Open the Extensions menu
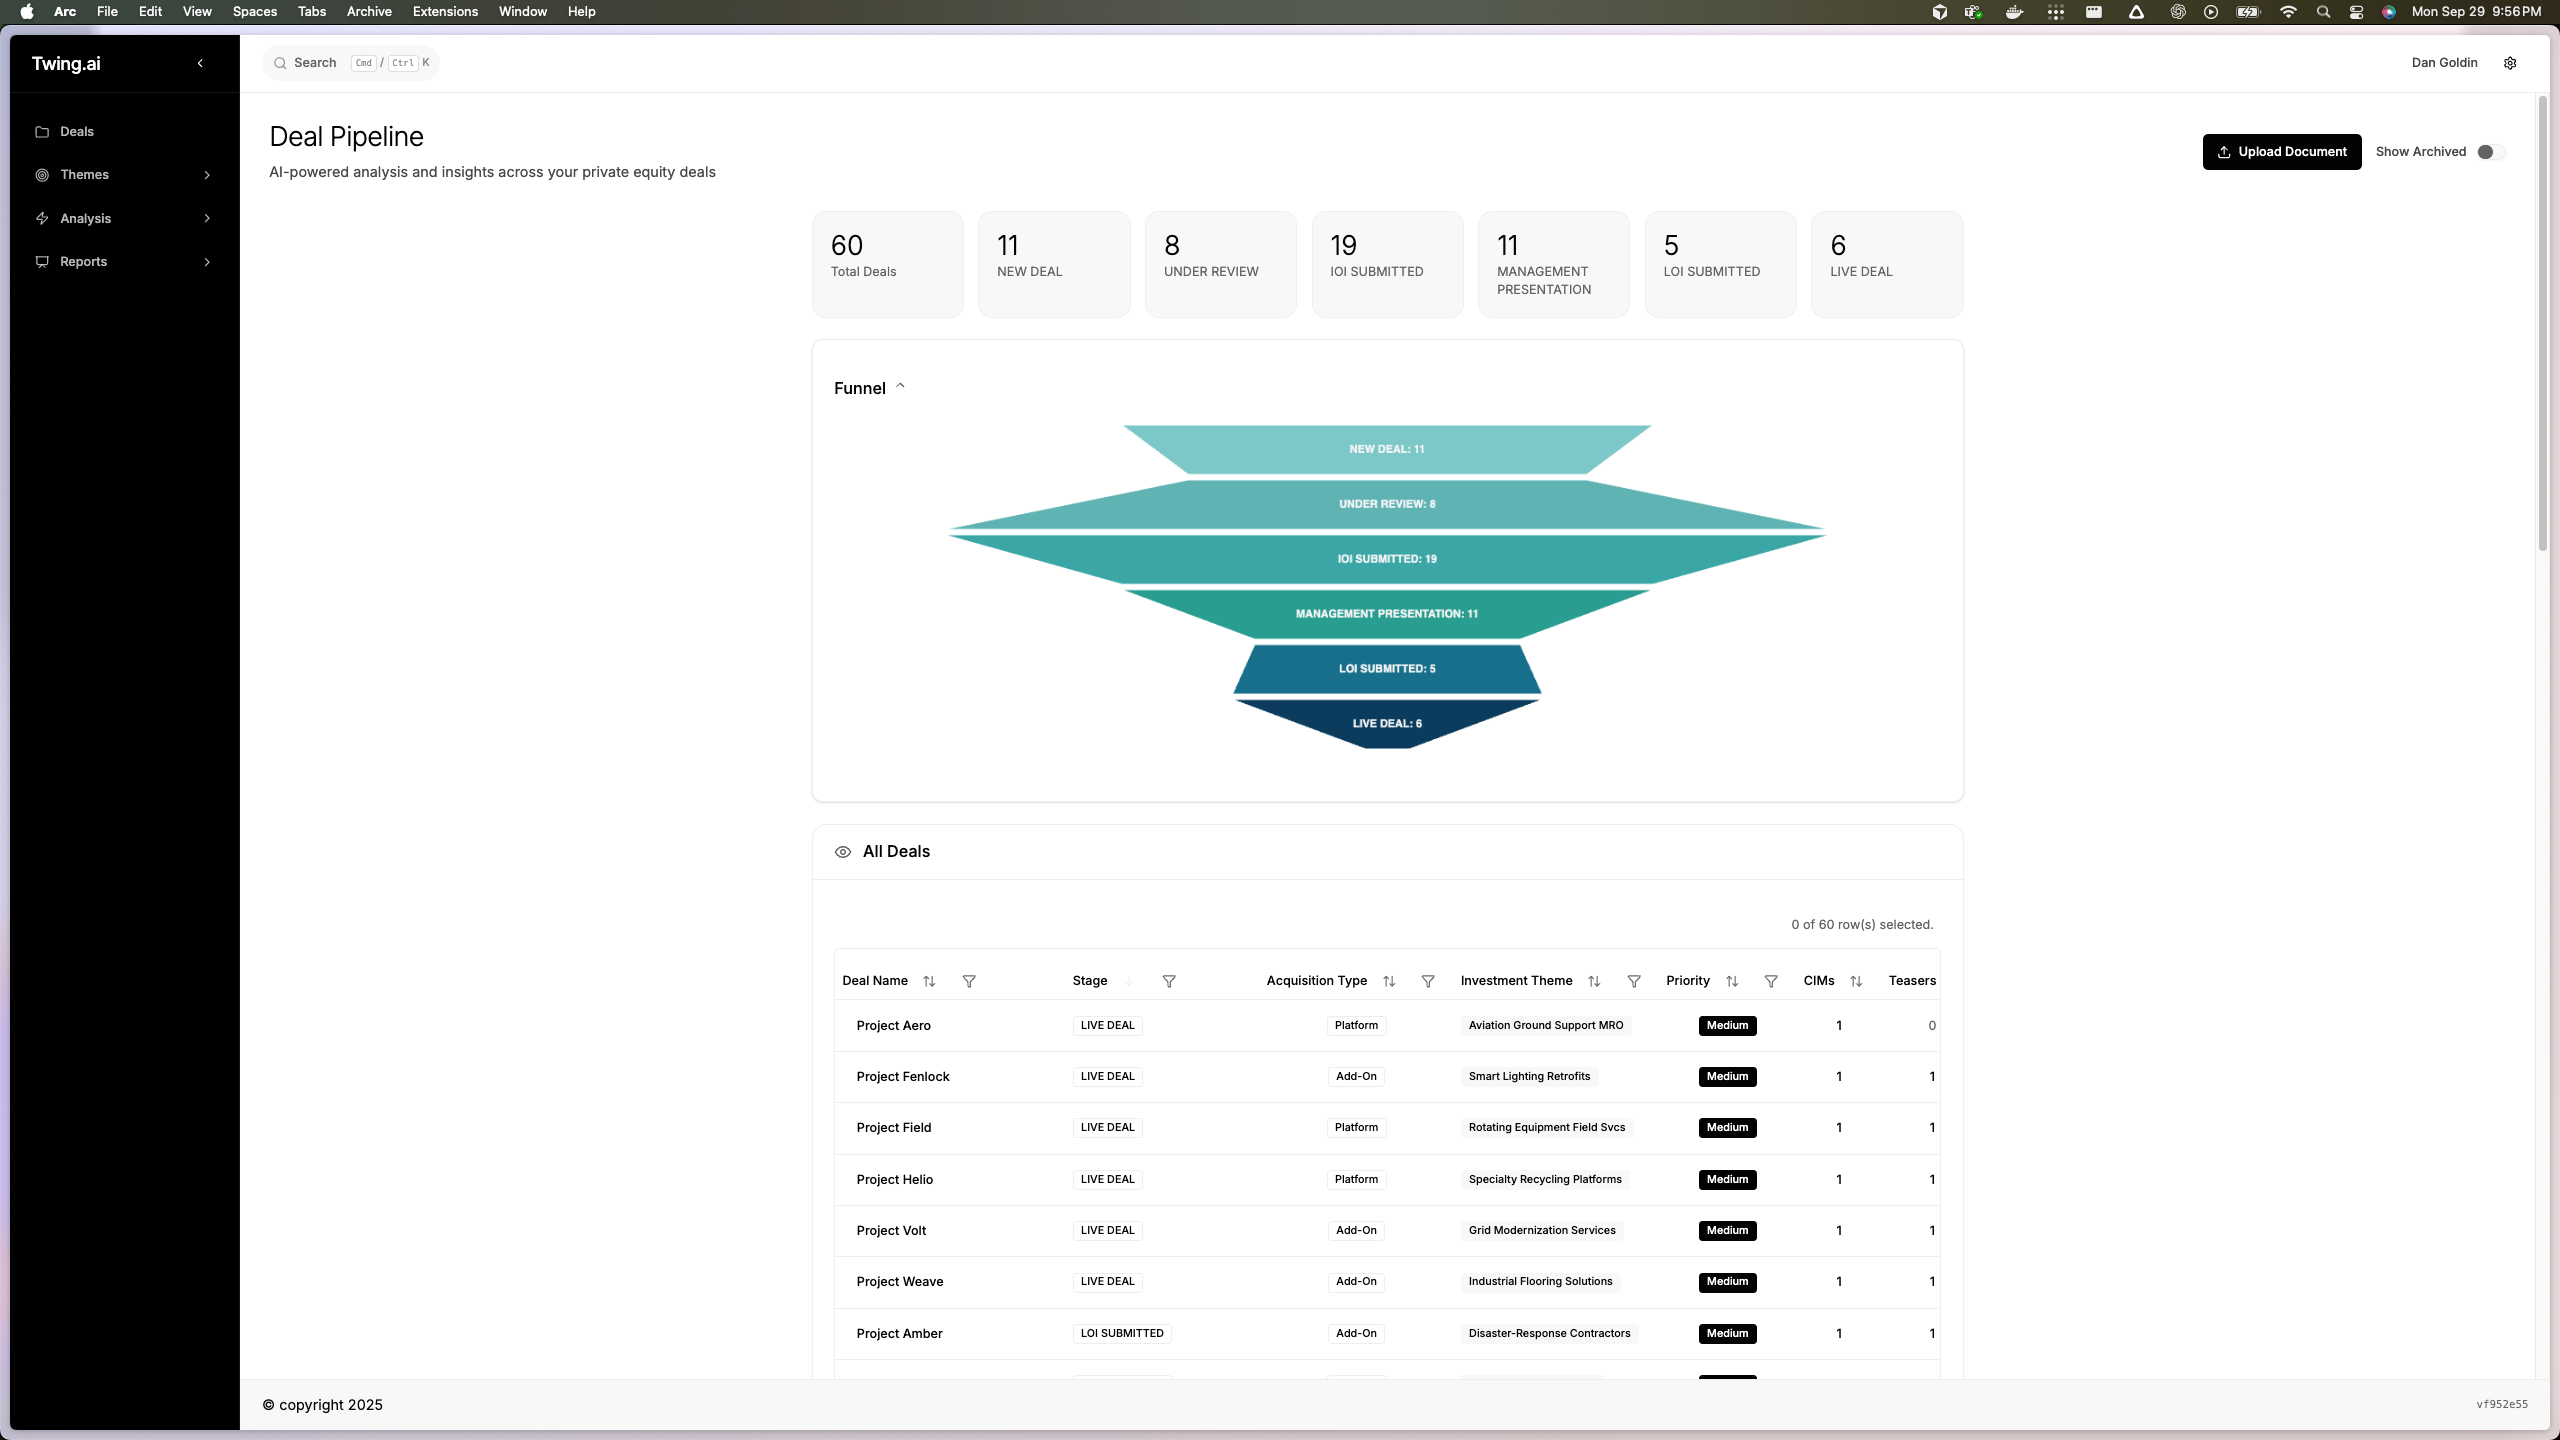 coord(445,11)
